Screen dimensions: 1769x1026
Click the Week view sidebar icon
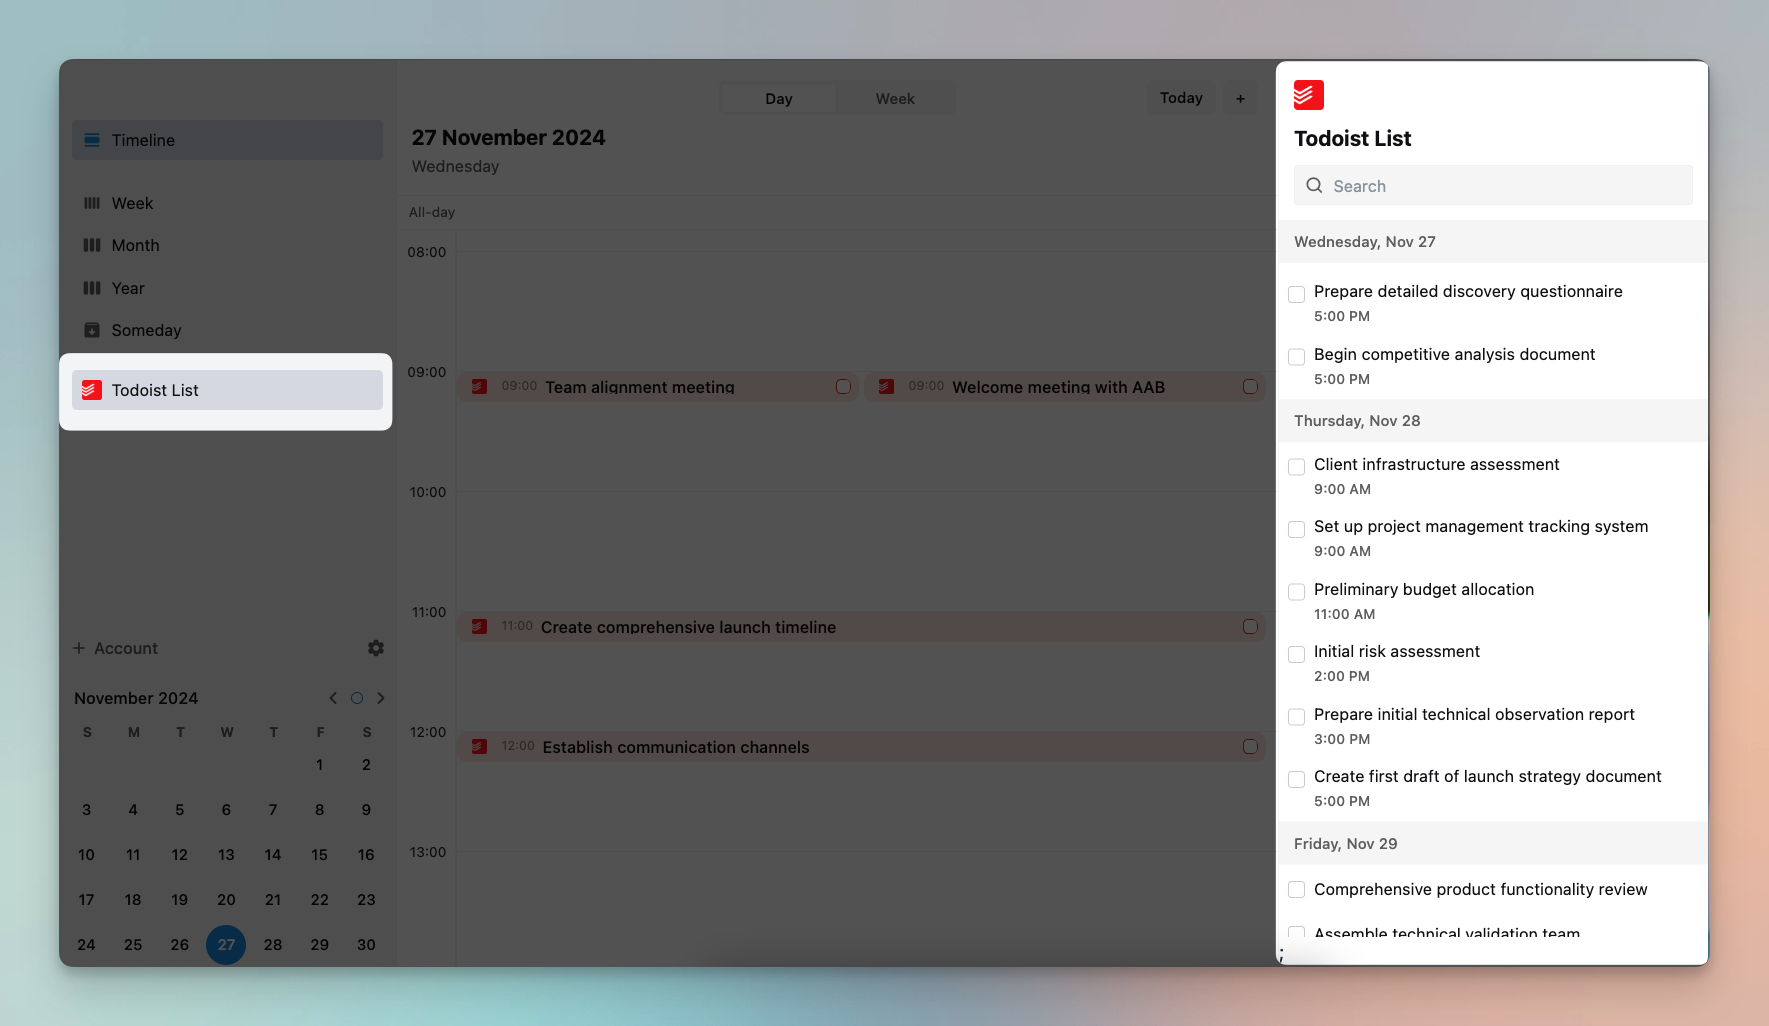pos(92,203)
